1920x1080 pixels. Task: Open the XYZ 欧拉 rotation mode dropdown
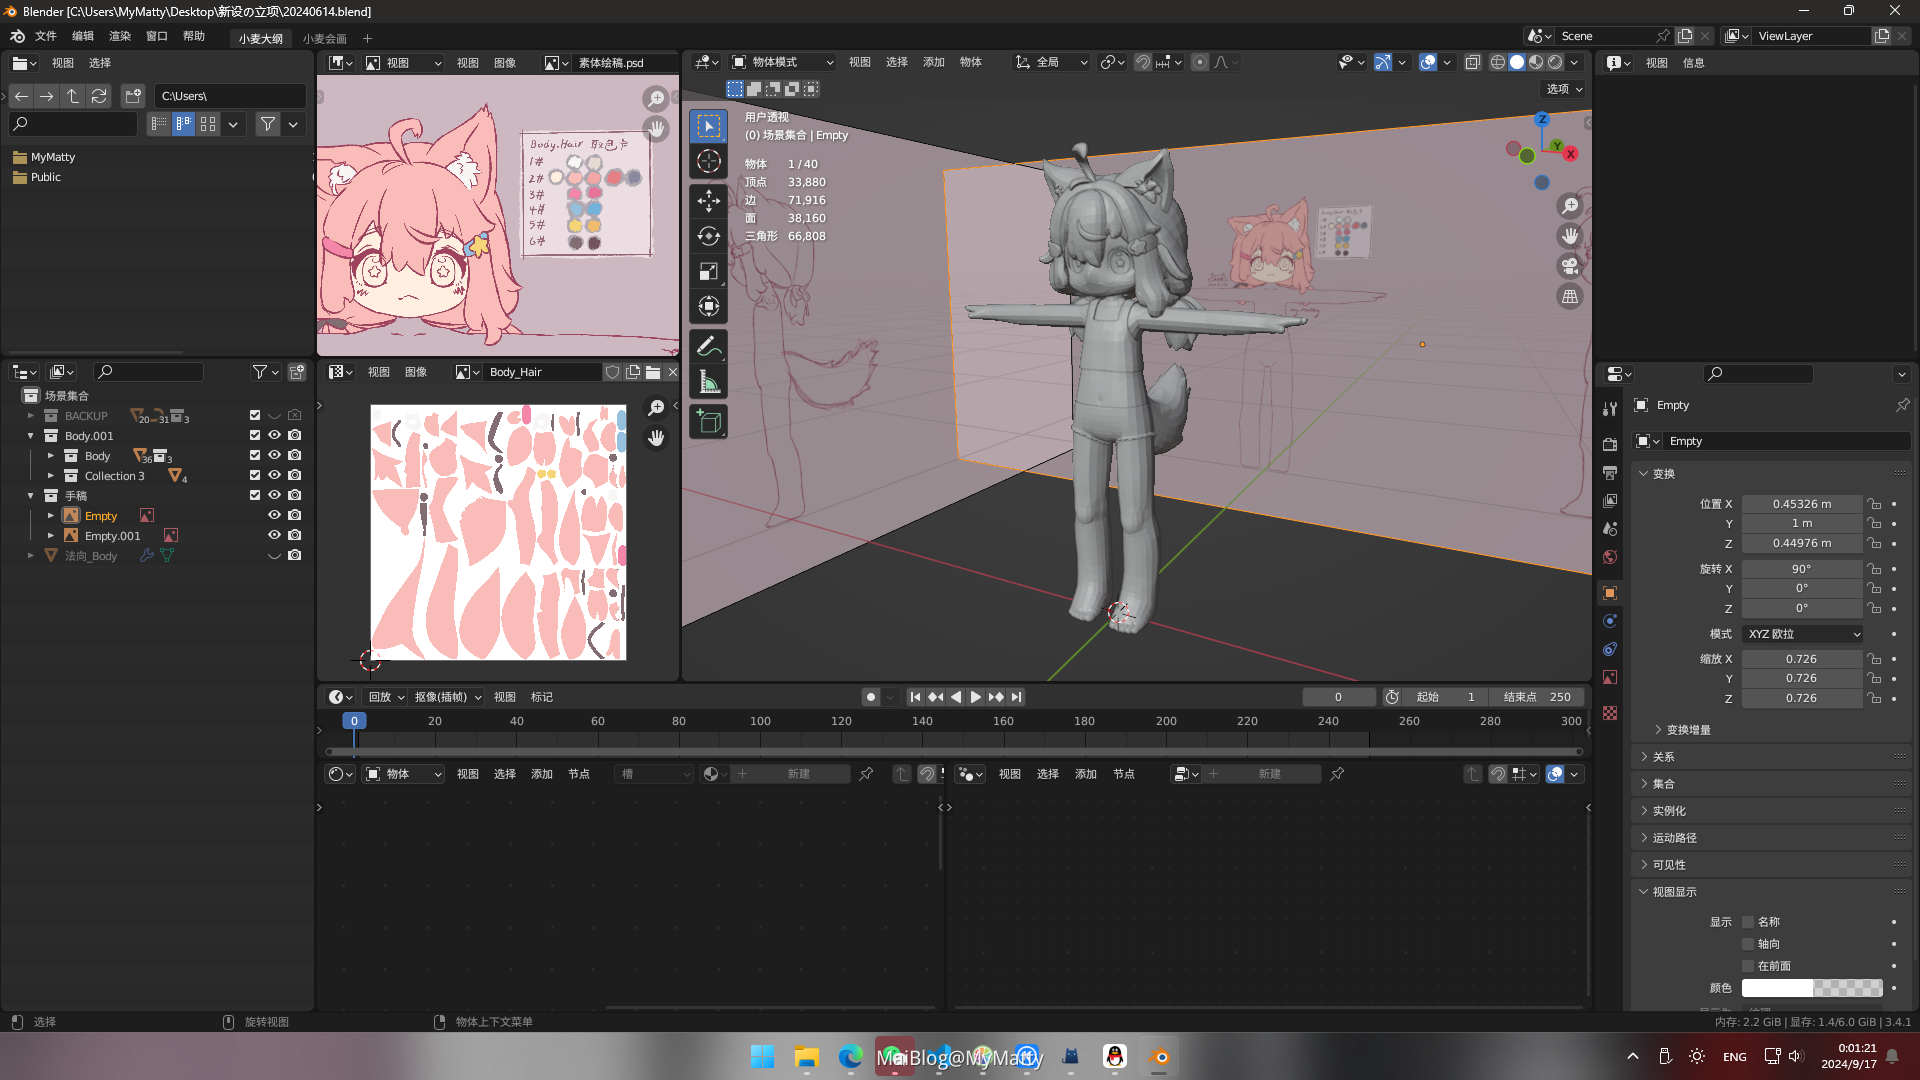tap(1803, 634)
